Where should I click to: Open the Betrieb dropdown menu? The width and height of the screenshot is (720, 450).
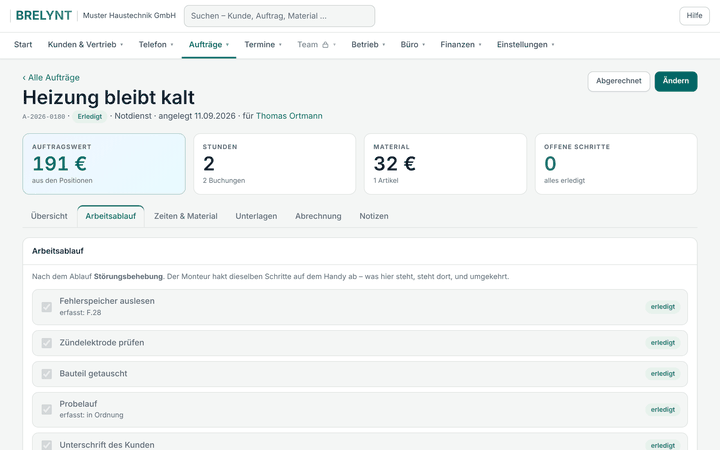pos(368,45)
